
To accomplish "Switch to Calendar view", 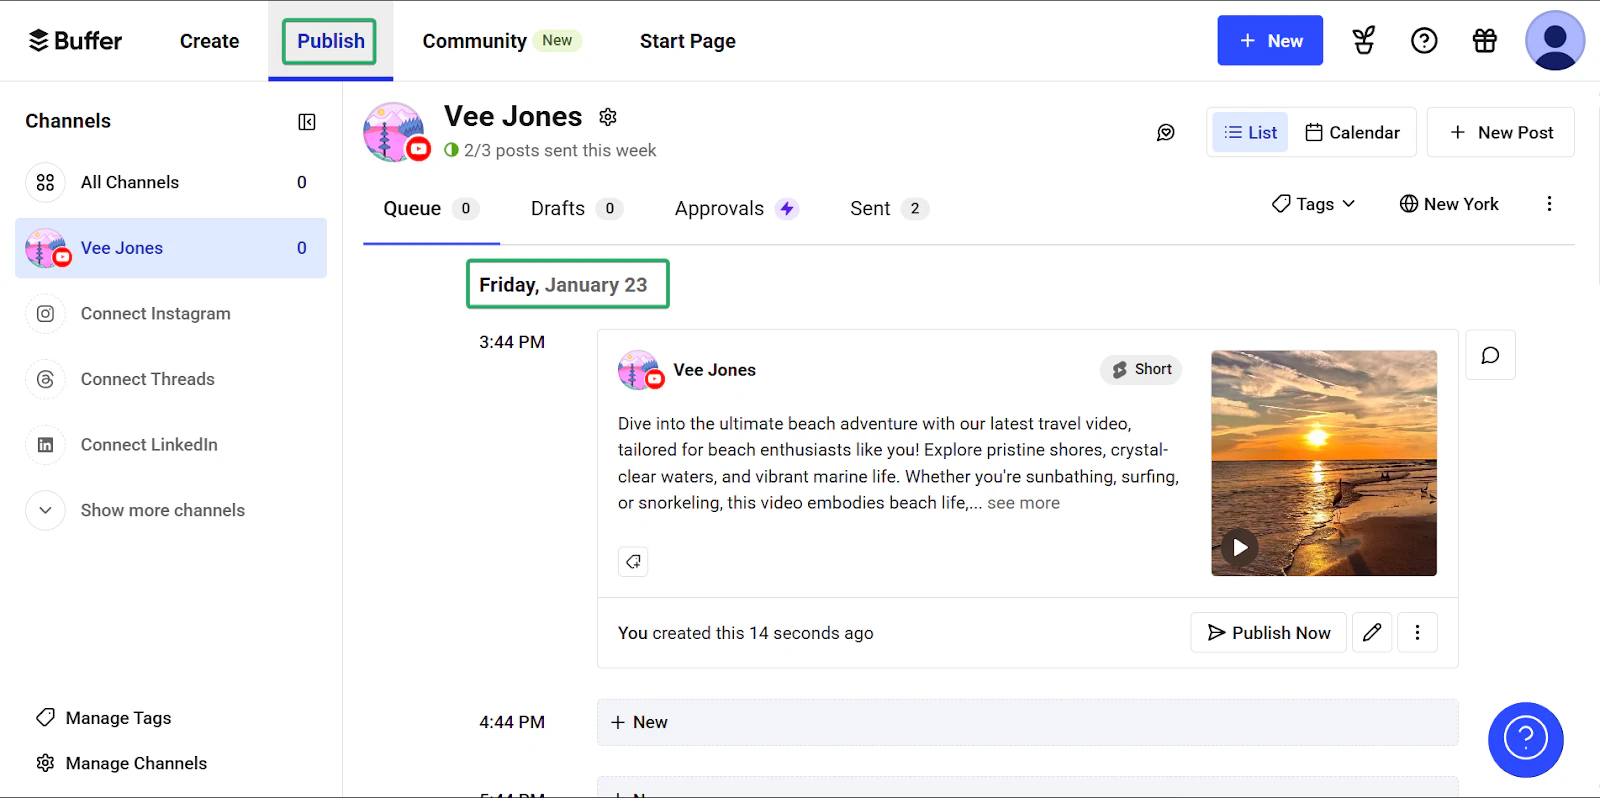I will [1352, 132].
